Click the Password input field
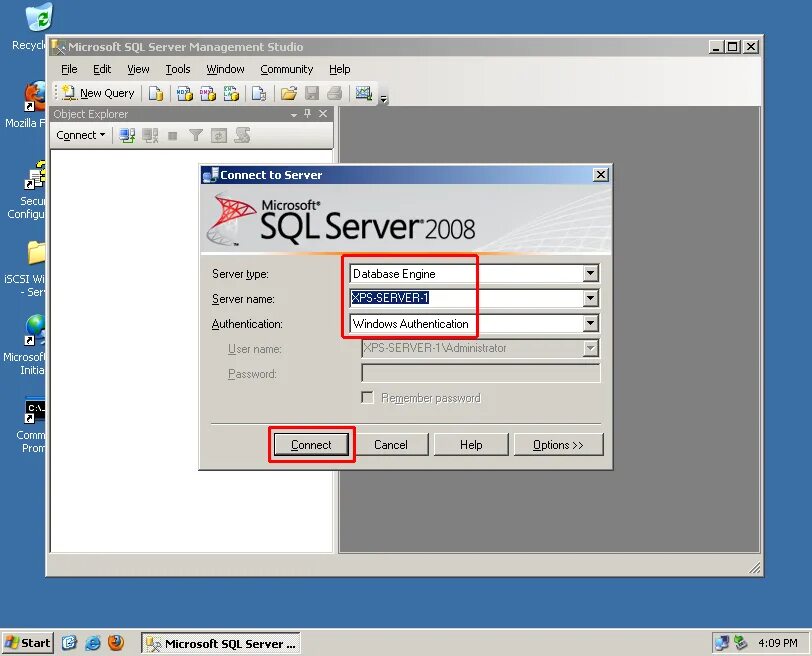Viewport: 812px width, 656px height. pyautogui.click(x=481, y=373)
